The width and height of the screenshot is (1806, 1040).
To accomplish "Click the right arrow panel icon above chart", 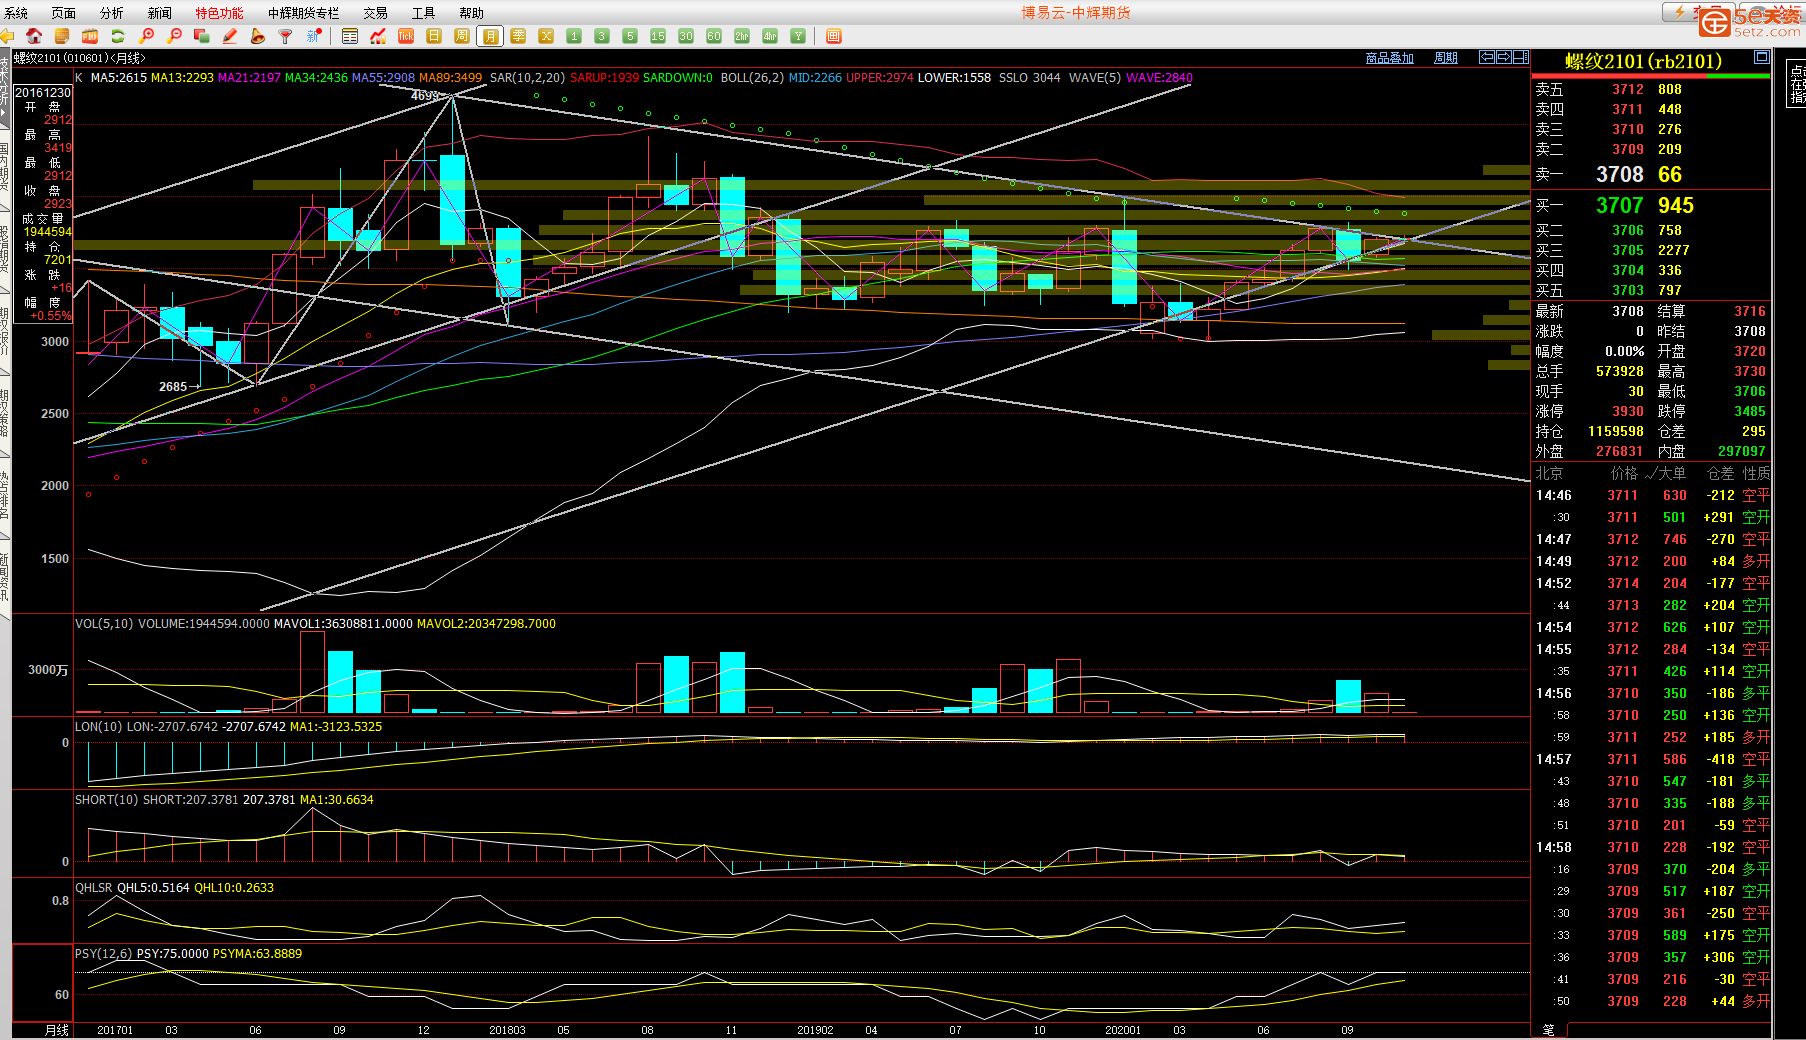I will tap(1504, 57).
